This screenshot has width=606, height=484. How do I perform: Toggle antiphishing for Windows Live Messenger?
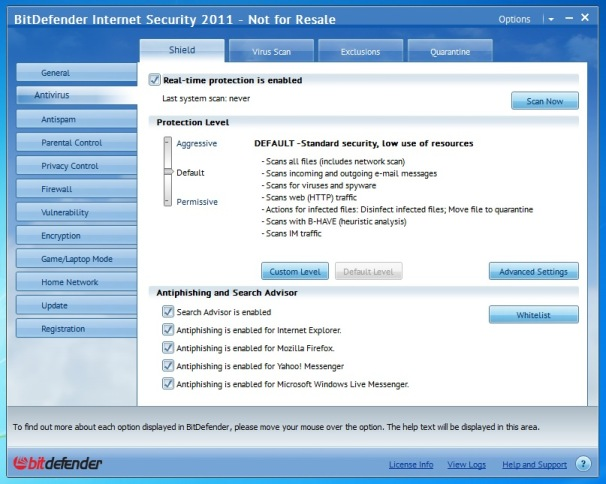168,384
